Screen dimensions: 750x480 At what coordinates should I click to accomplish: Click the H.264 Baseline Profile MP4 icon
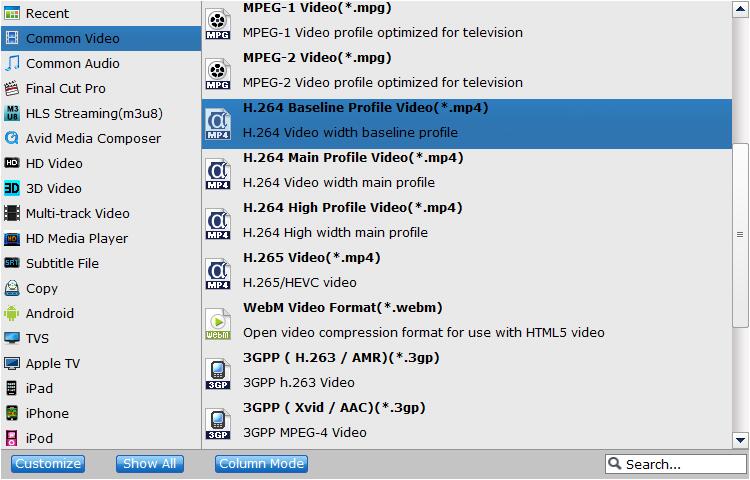[218, 124]
